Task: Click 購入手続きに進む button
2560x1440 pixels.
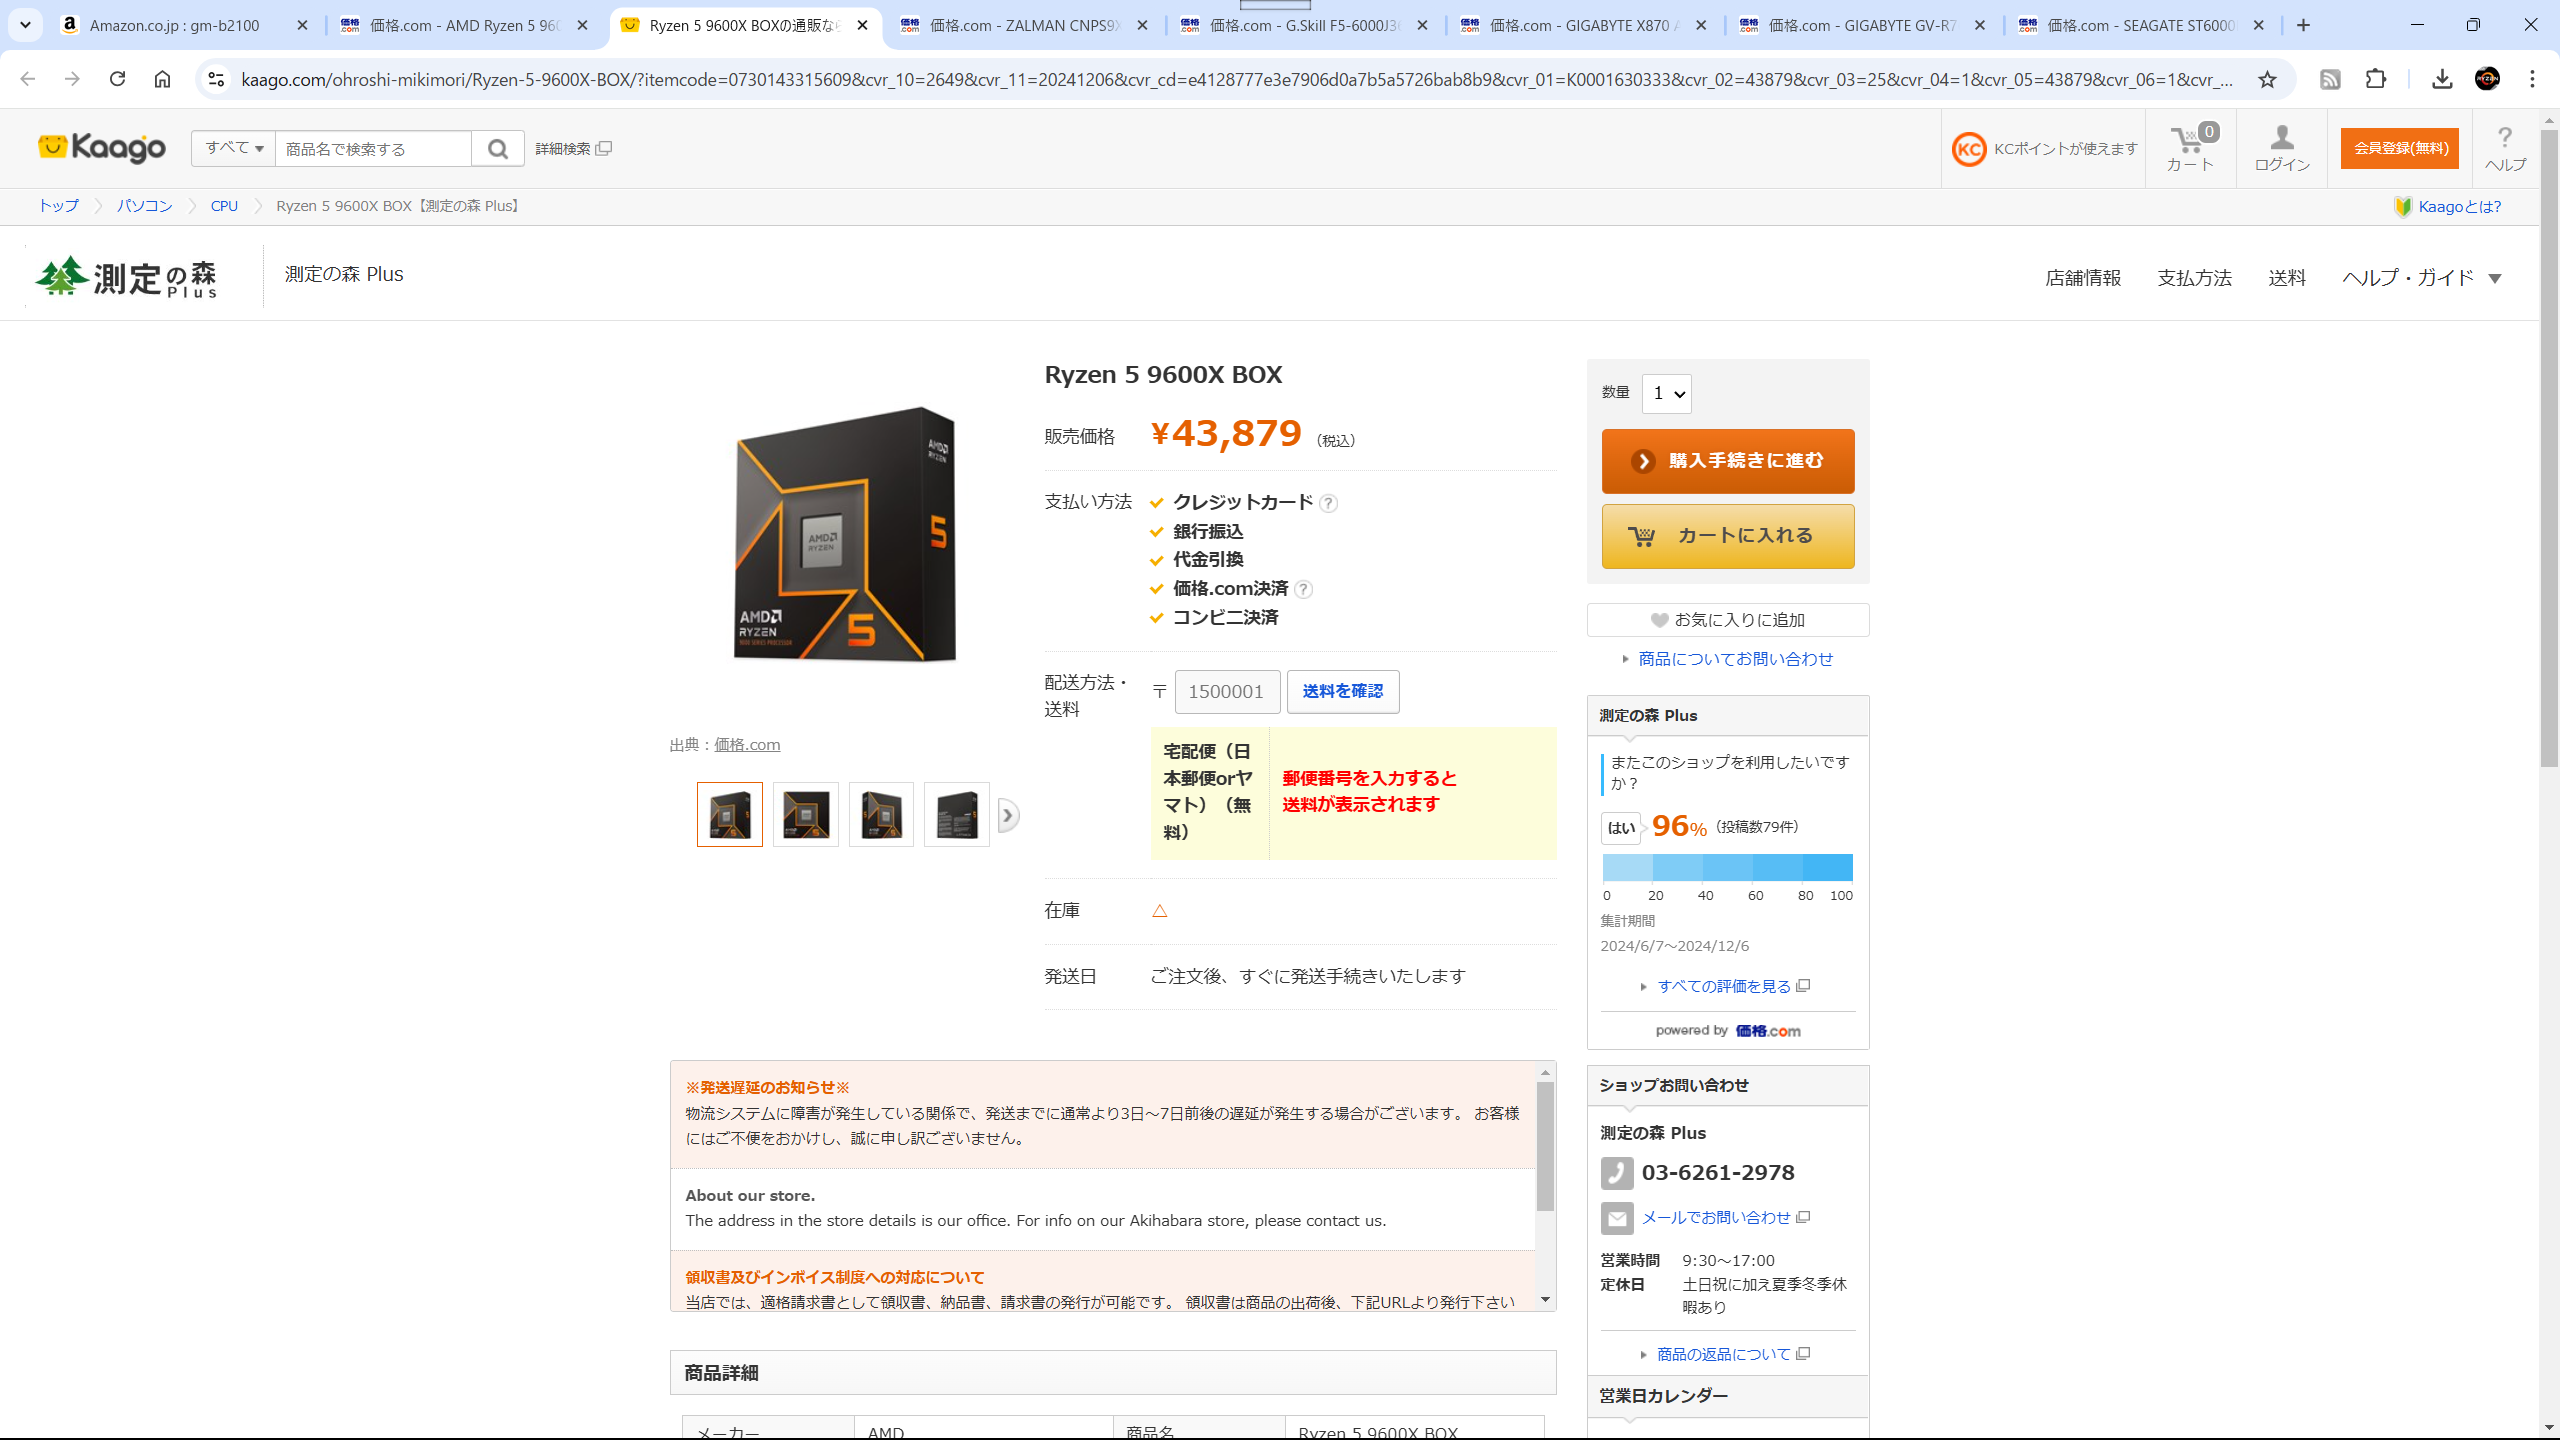Action: [x=1728, y=461]
